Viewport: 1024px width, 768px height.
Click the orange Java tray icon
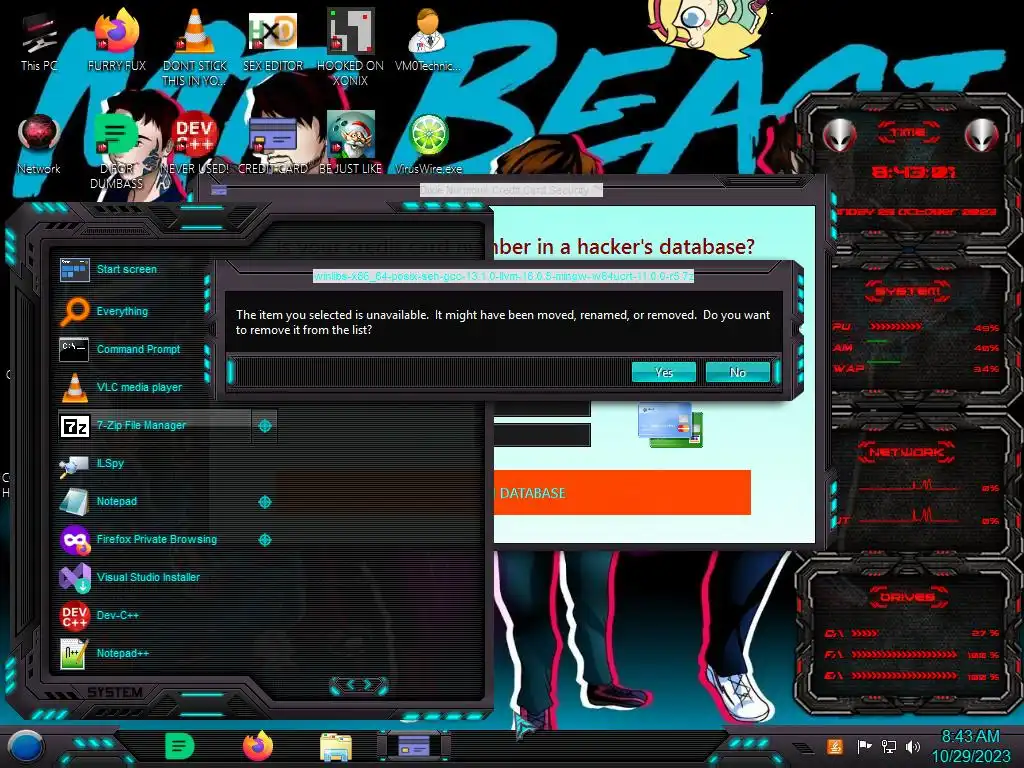[835, 747]
